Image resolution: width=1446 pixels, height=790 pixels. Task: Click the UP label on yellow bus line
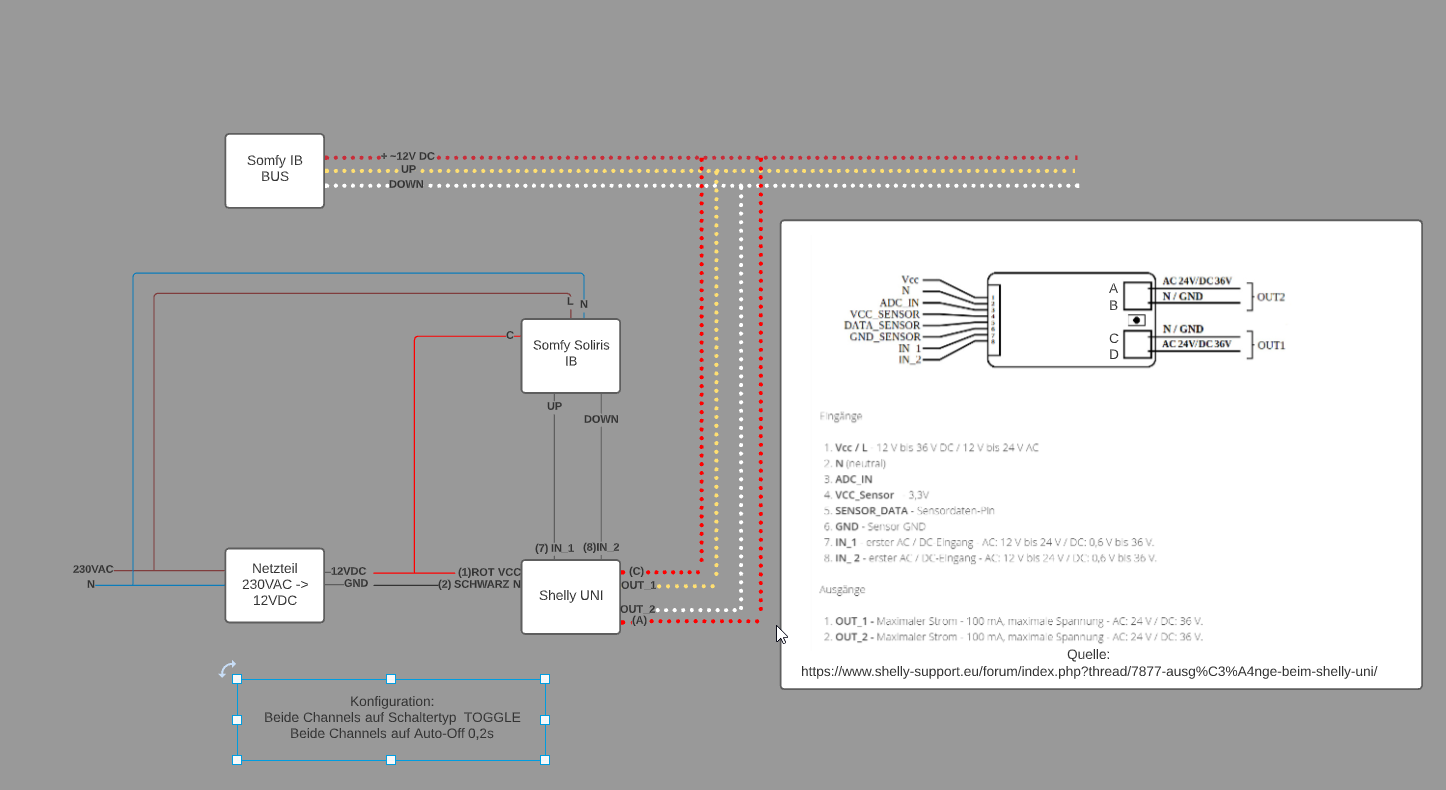[x=408, y=170]
